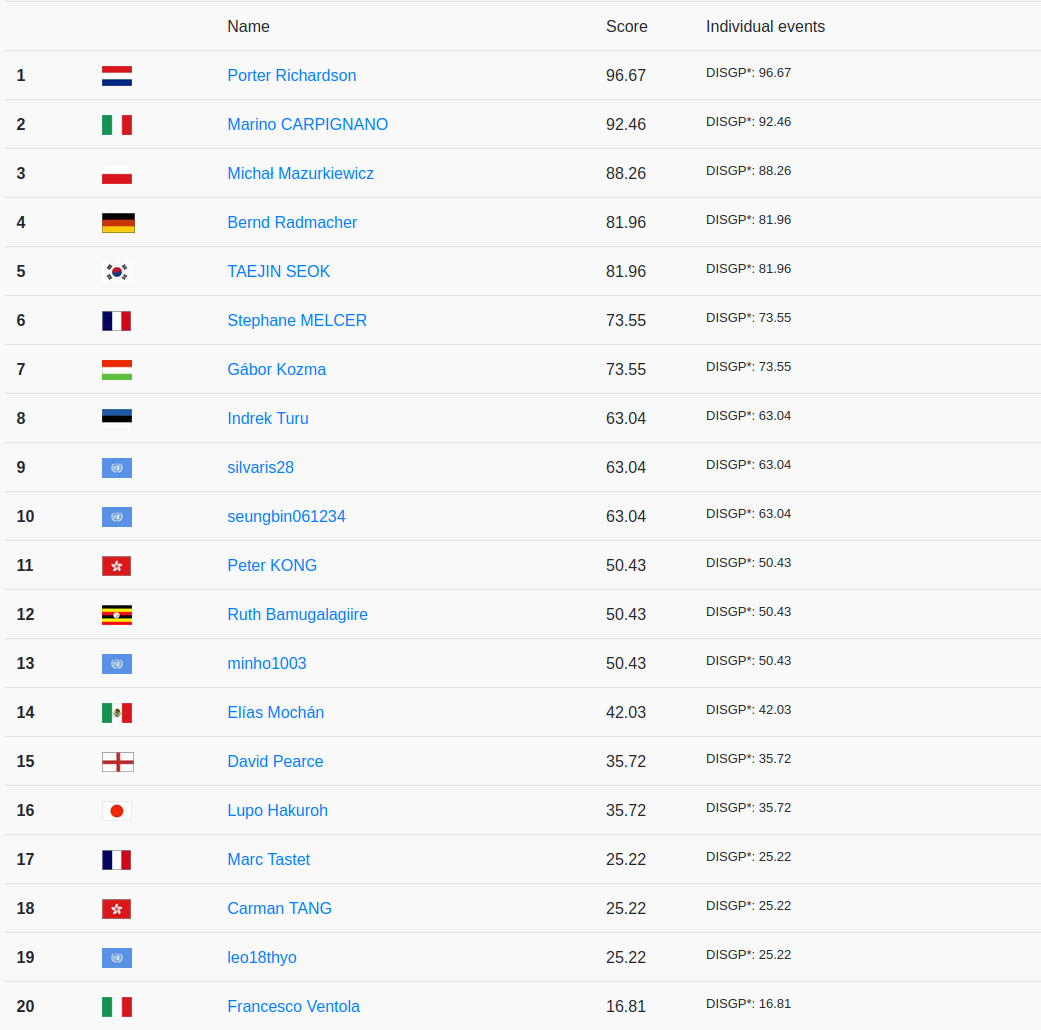This screenshot has width=1041, height=1030.
Task: Open Francesco Ventola's profile link
Action: click(x=293, y=1007)
